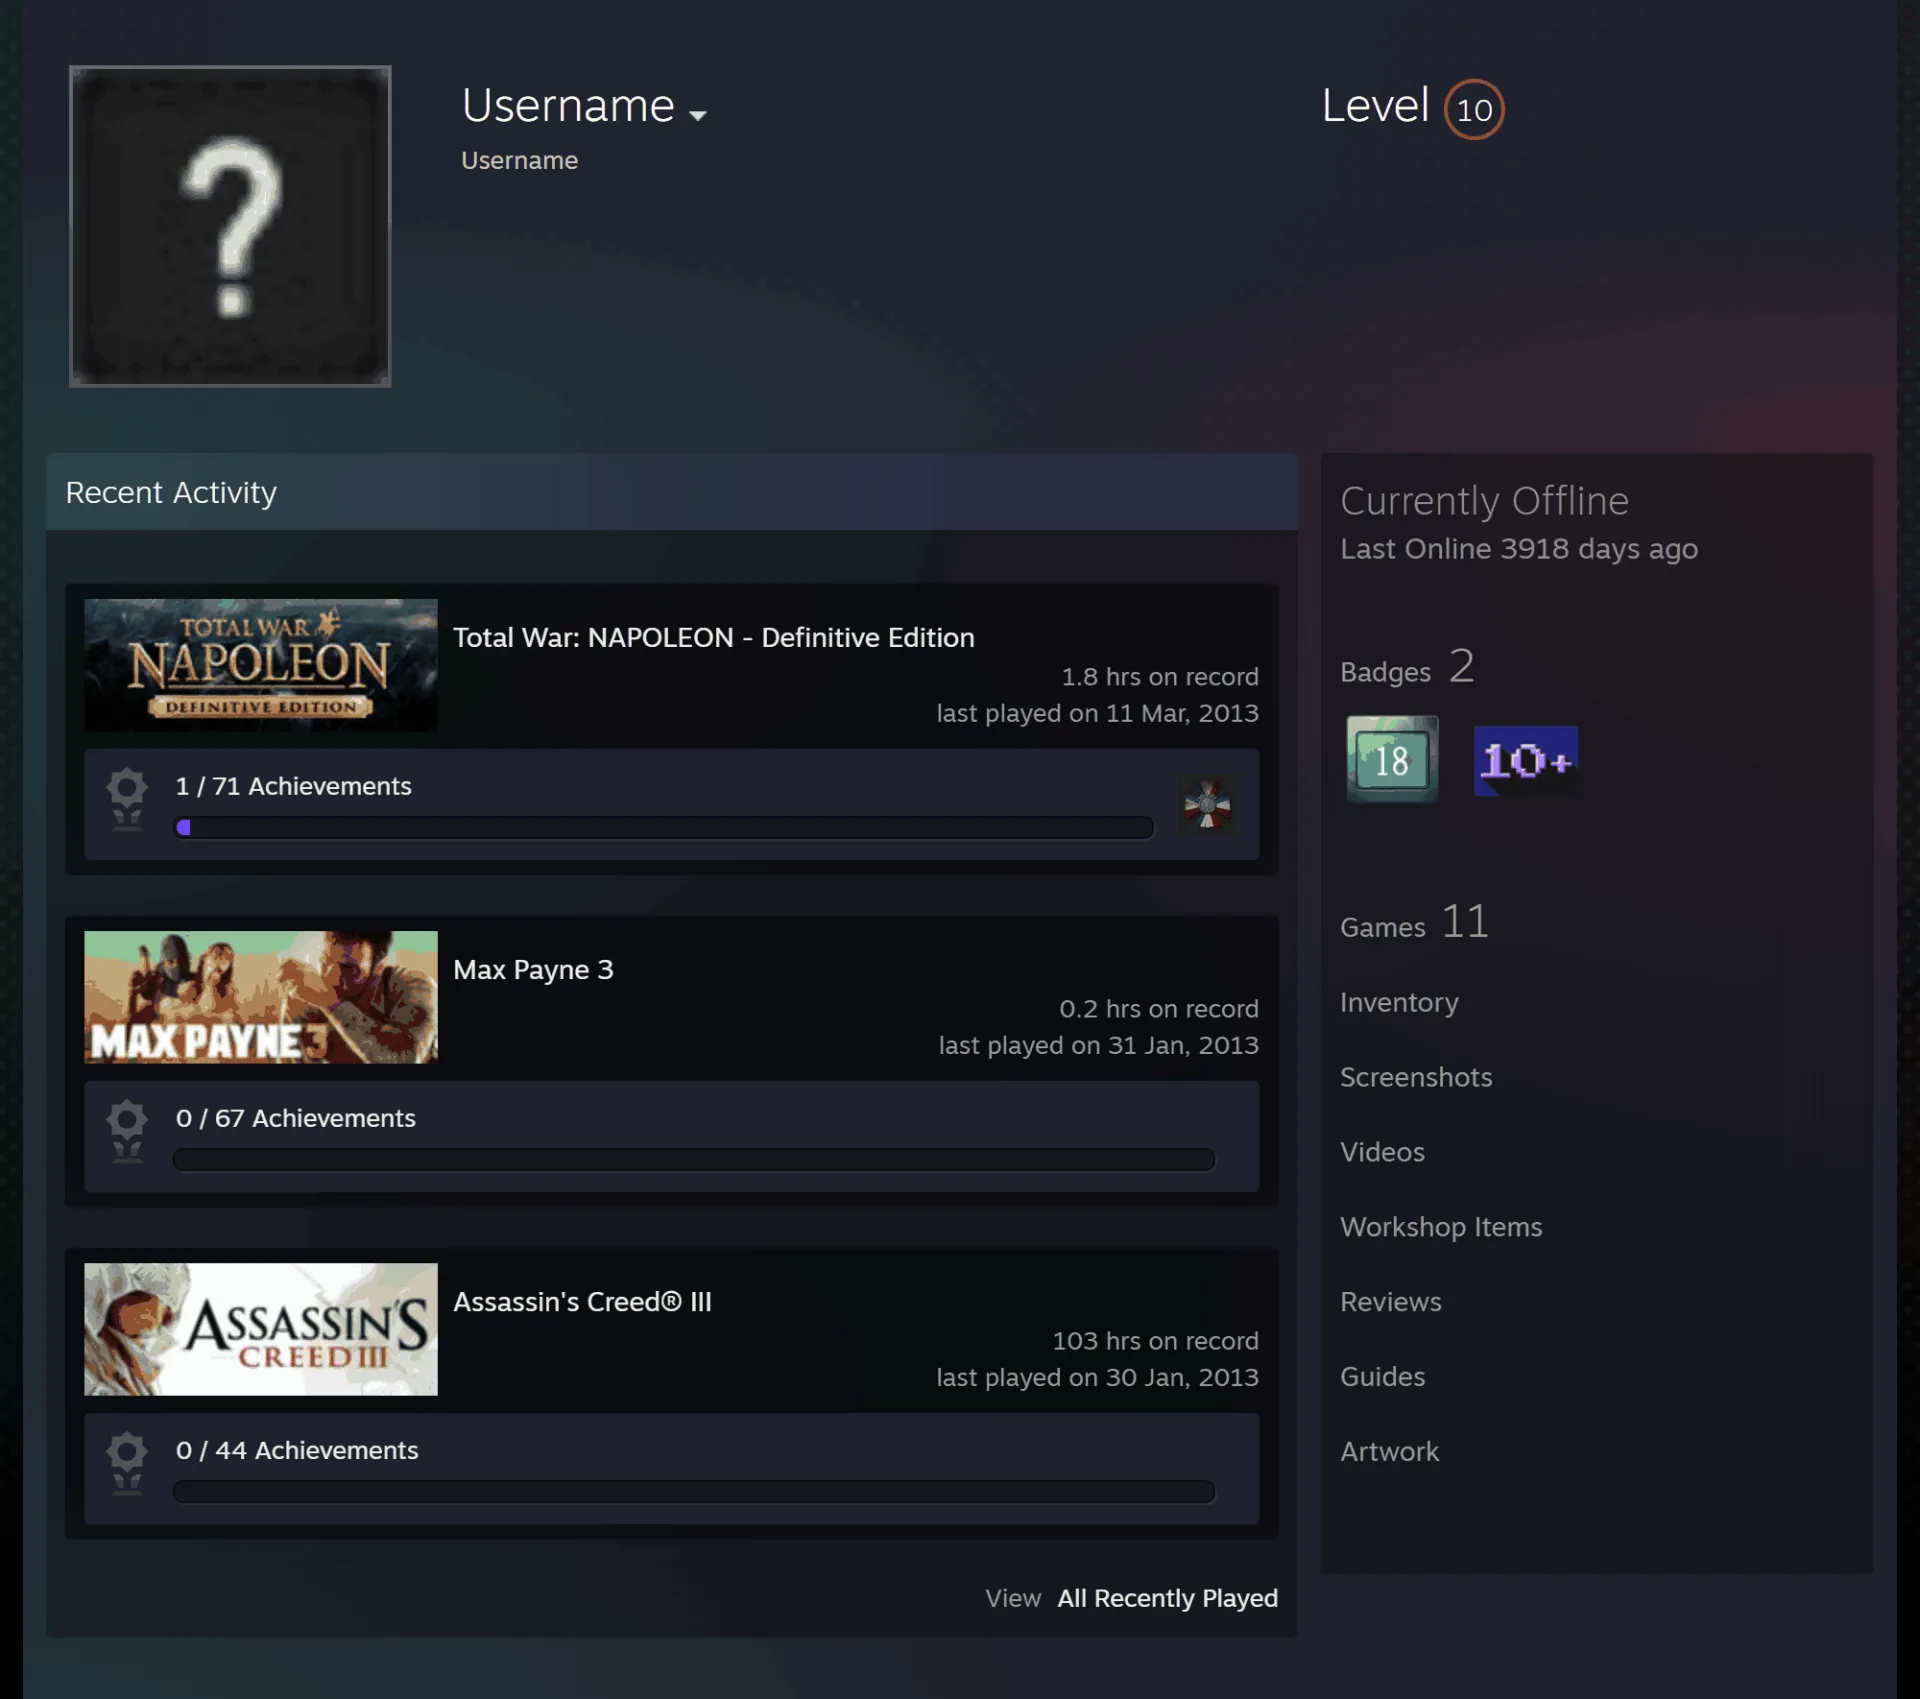Screen dimensions: 1920x1699
Task: Click the Assassin's Creed III game thumbnail
Action: pyautogui.click(x=261, y=1329)
